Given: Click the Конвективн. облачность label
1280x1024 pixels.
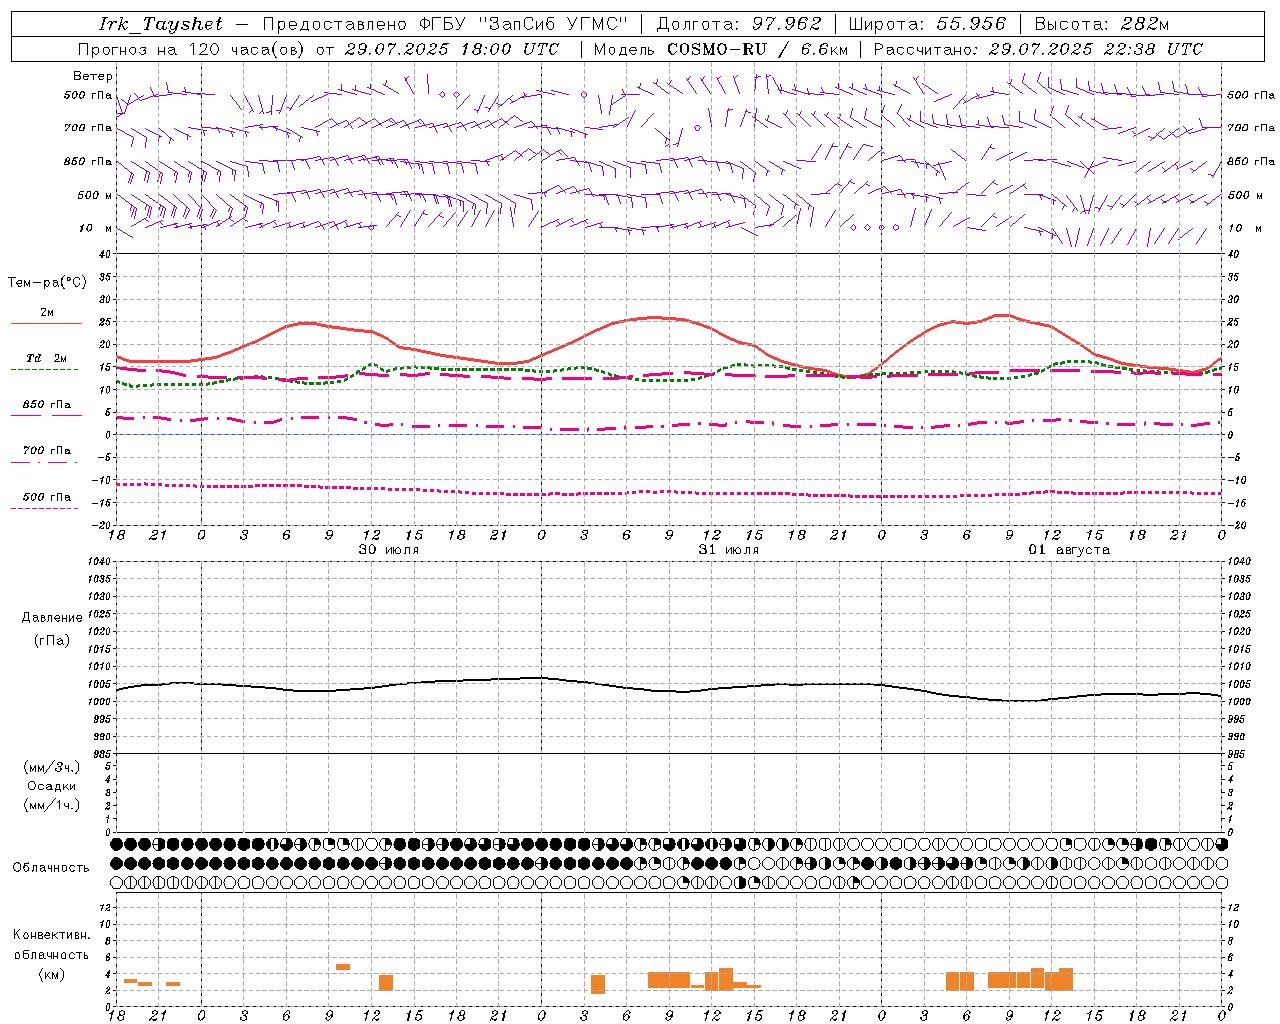Looking at the screenshot, I should (x=51, y=945).
